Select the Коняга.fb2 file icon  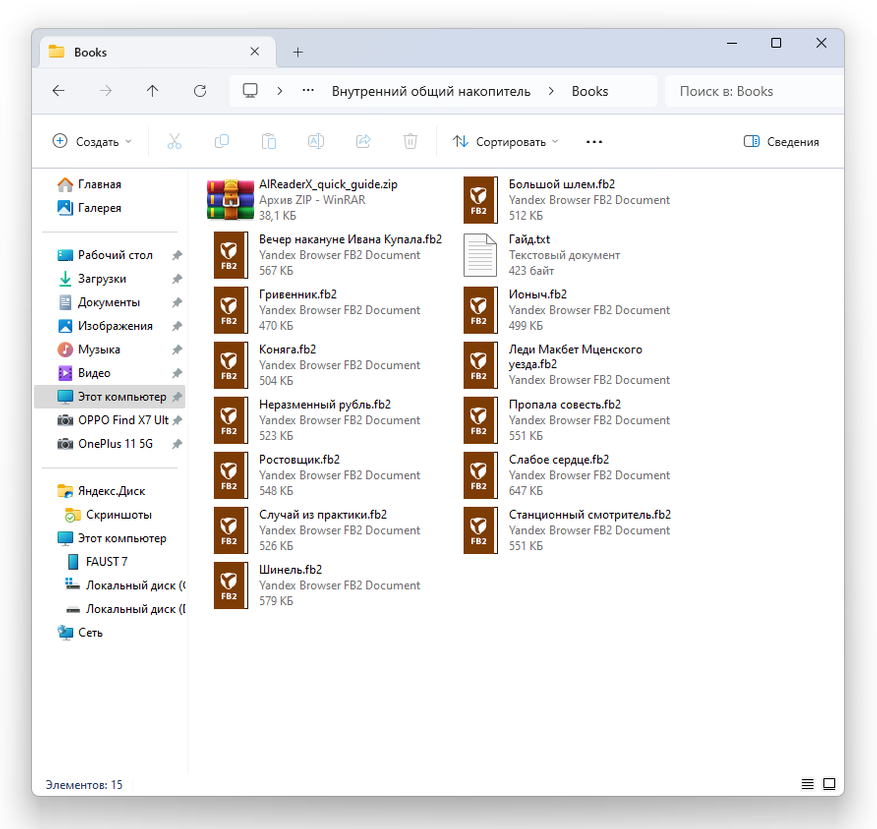click(230, 365)
